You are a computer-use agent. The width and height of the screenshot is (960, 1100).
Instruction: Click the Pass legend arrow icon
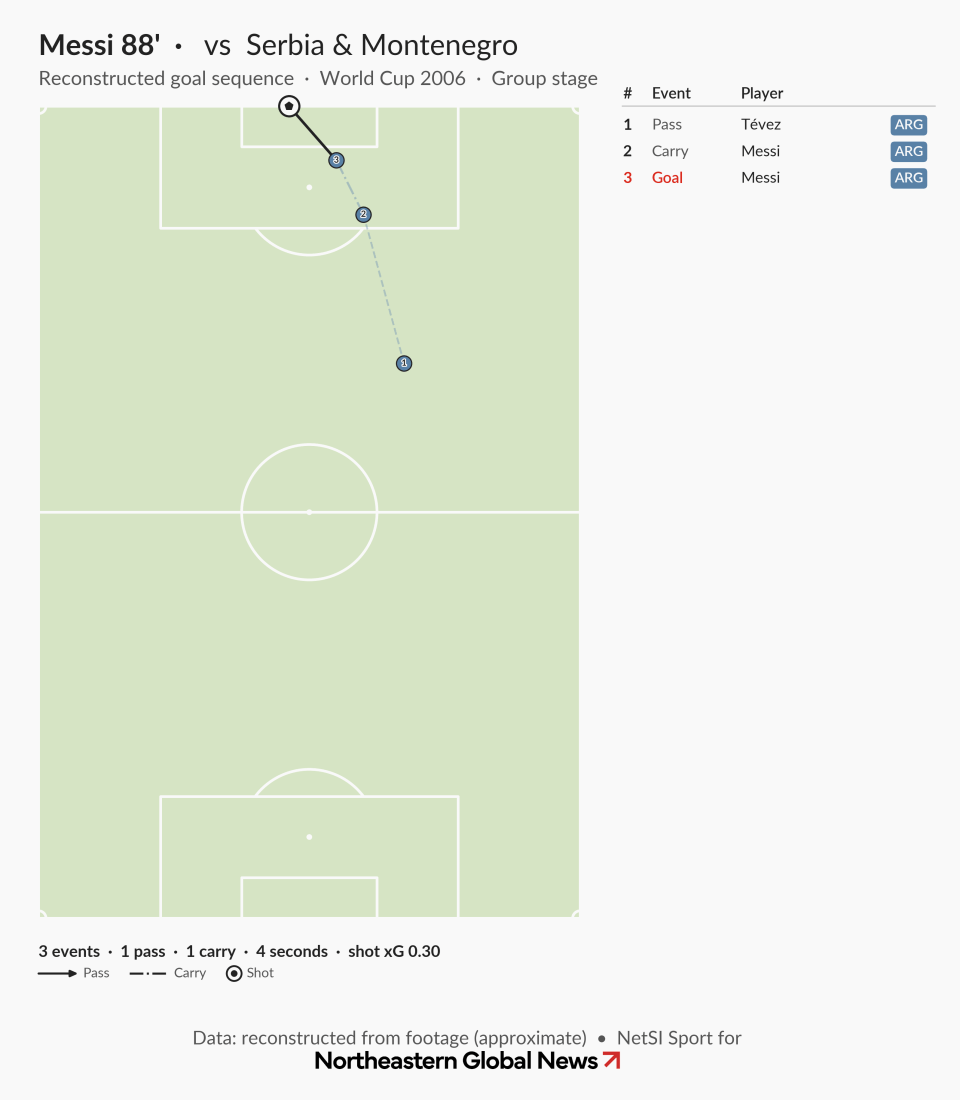[58, 973]
